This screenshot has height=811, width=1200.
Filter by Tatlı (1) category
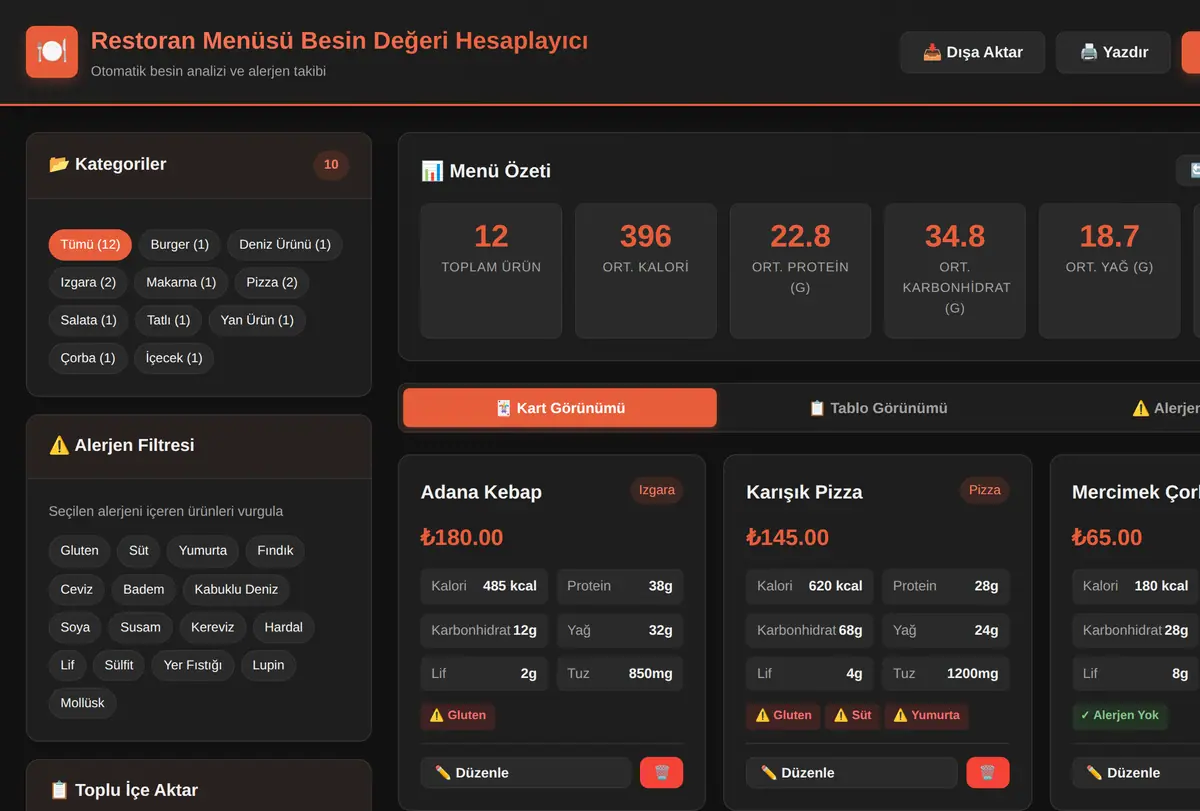click(169, 320)
